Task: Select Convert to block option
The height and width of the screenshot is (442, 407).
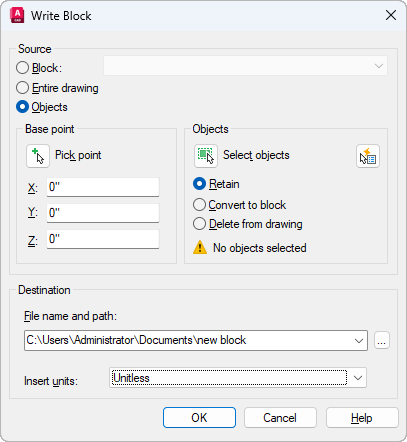Action: tap(199, 205)
